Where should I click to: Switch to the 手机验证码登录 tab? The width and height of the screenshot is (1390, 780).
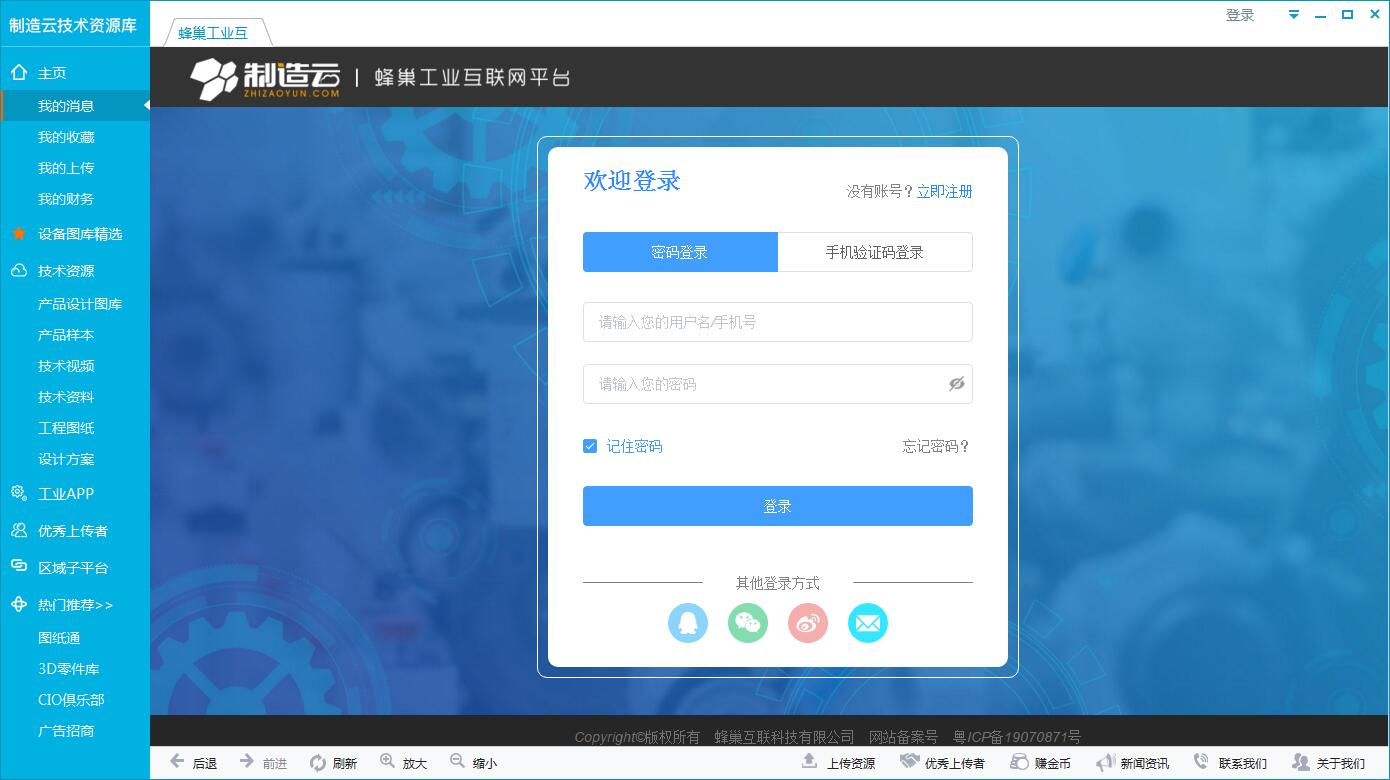coord(875,252)
